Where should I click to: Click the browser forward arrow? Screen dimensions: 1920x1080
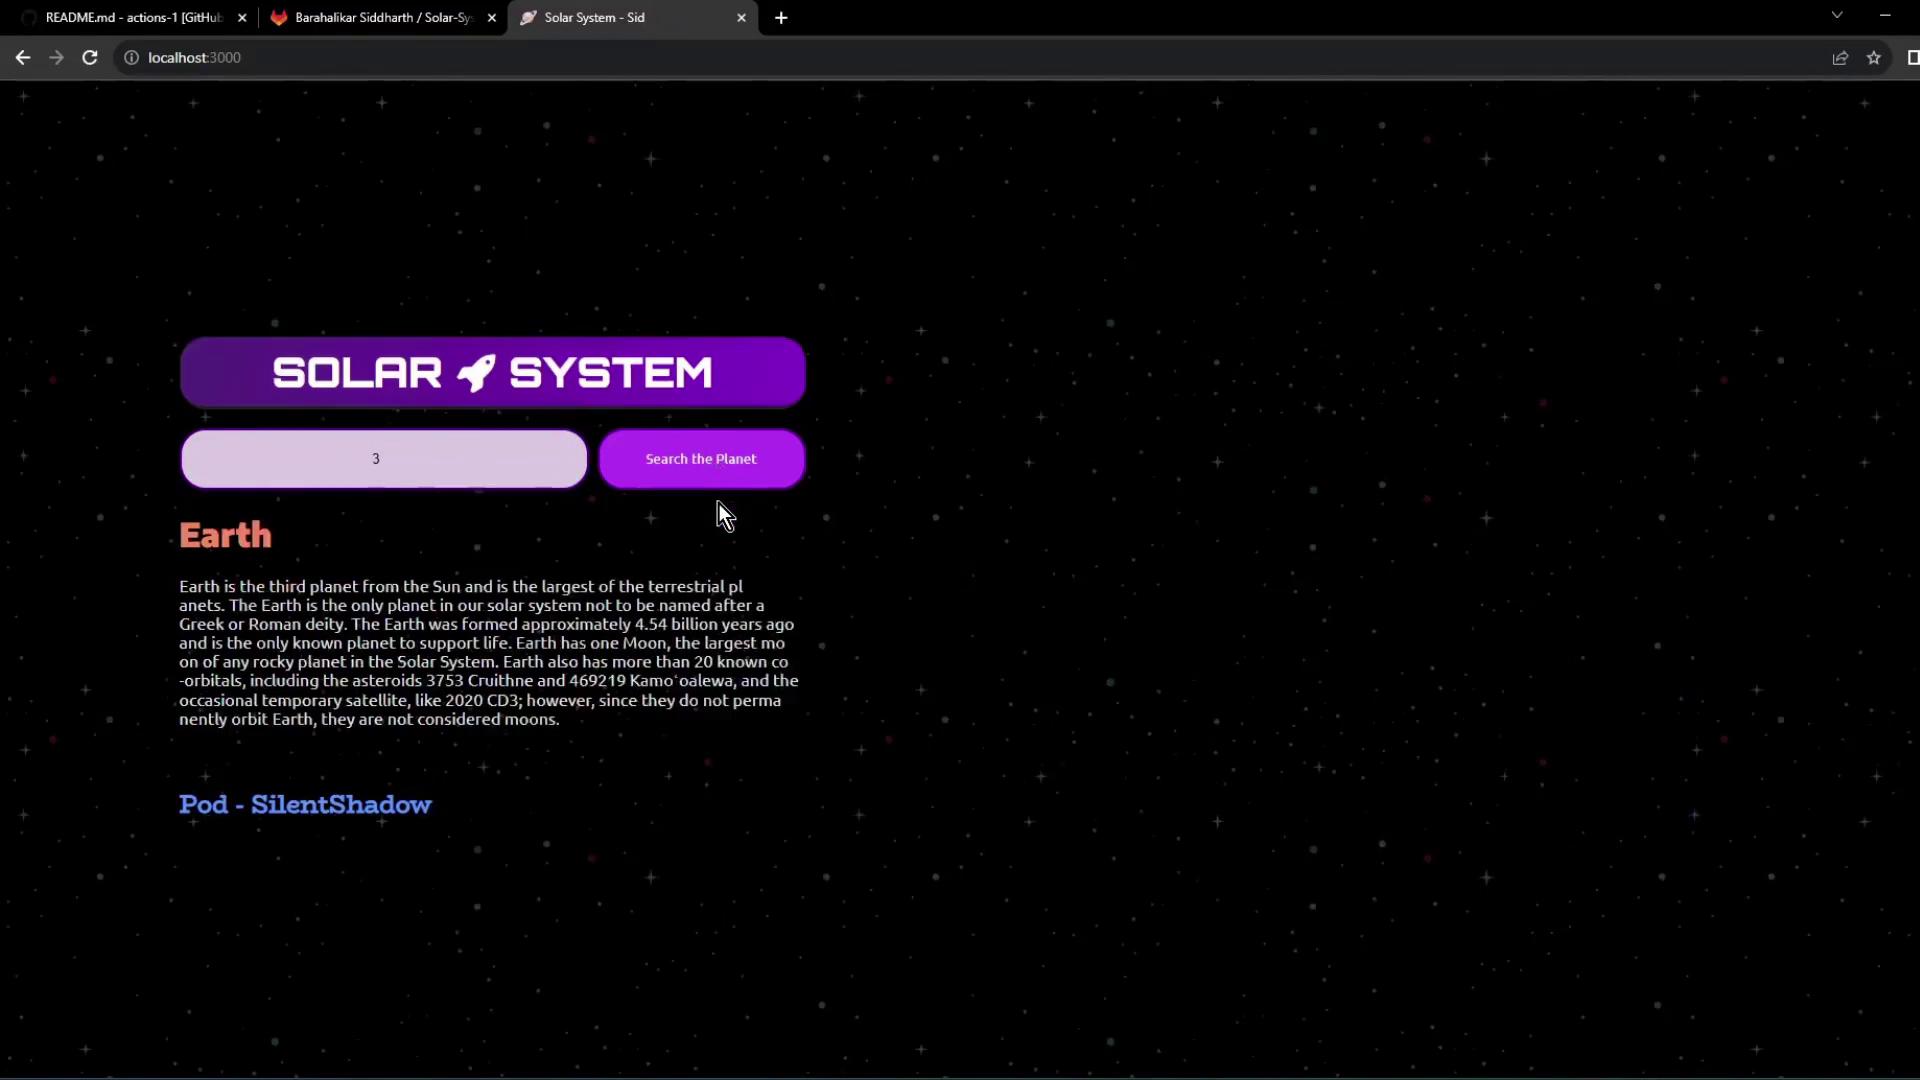(56, 58)
